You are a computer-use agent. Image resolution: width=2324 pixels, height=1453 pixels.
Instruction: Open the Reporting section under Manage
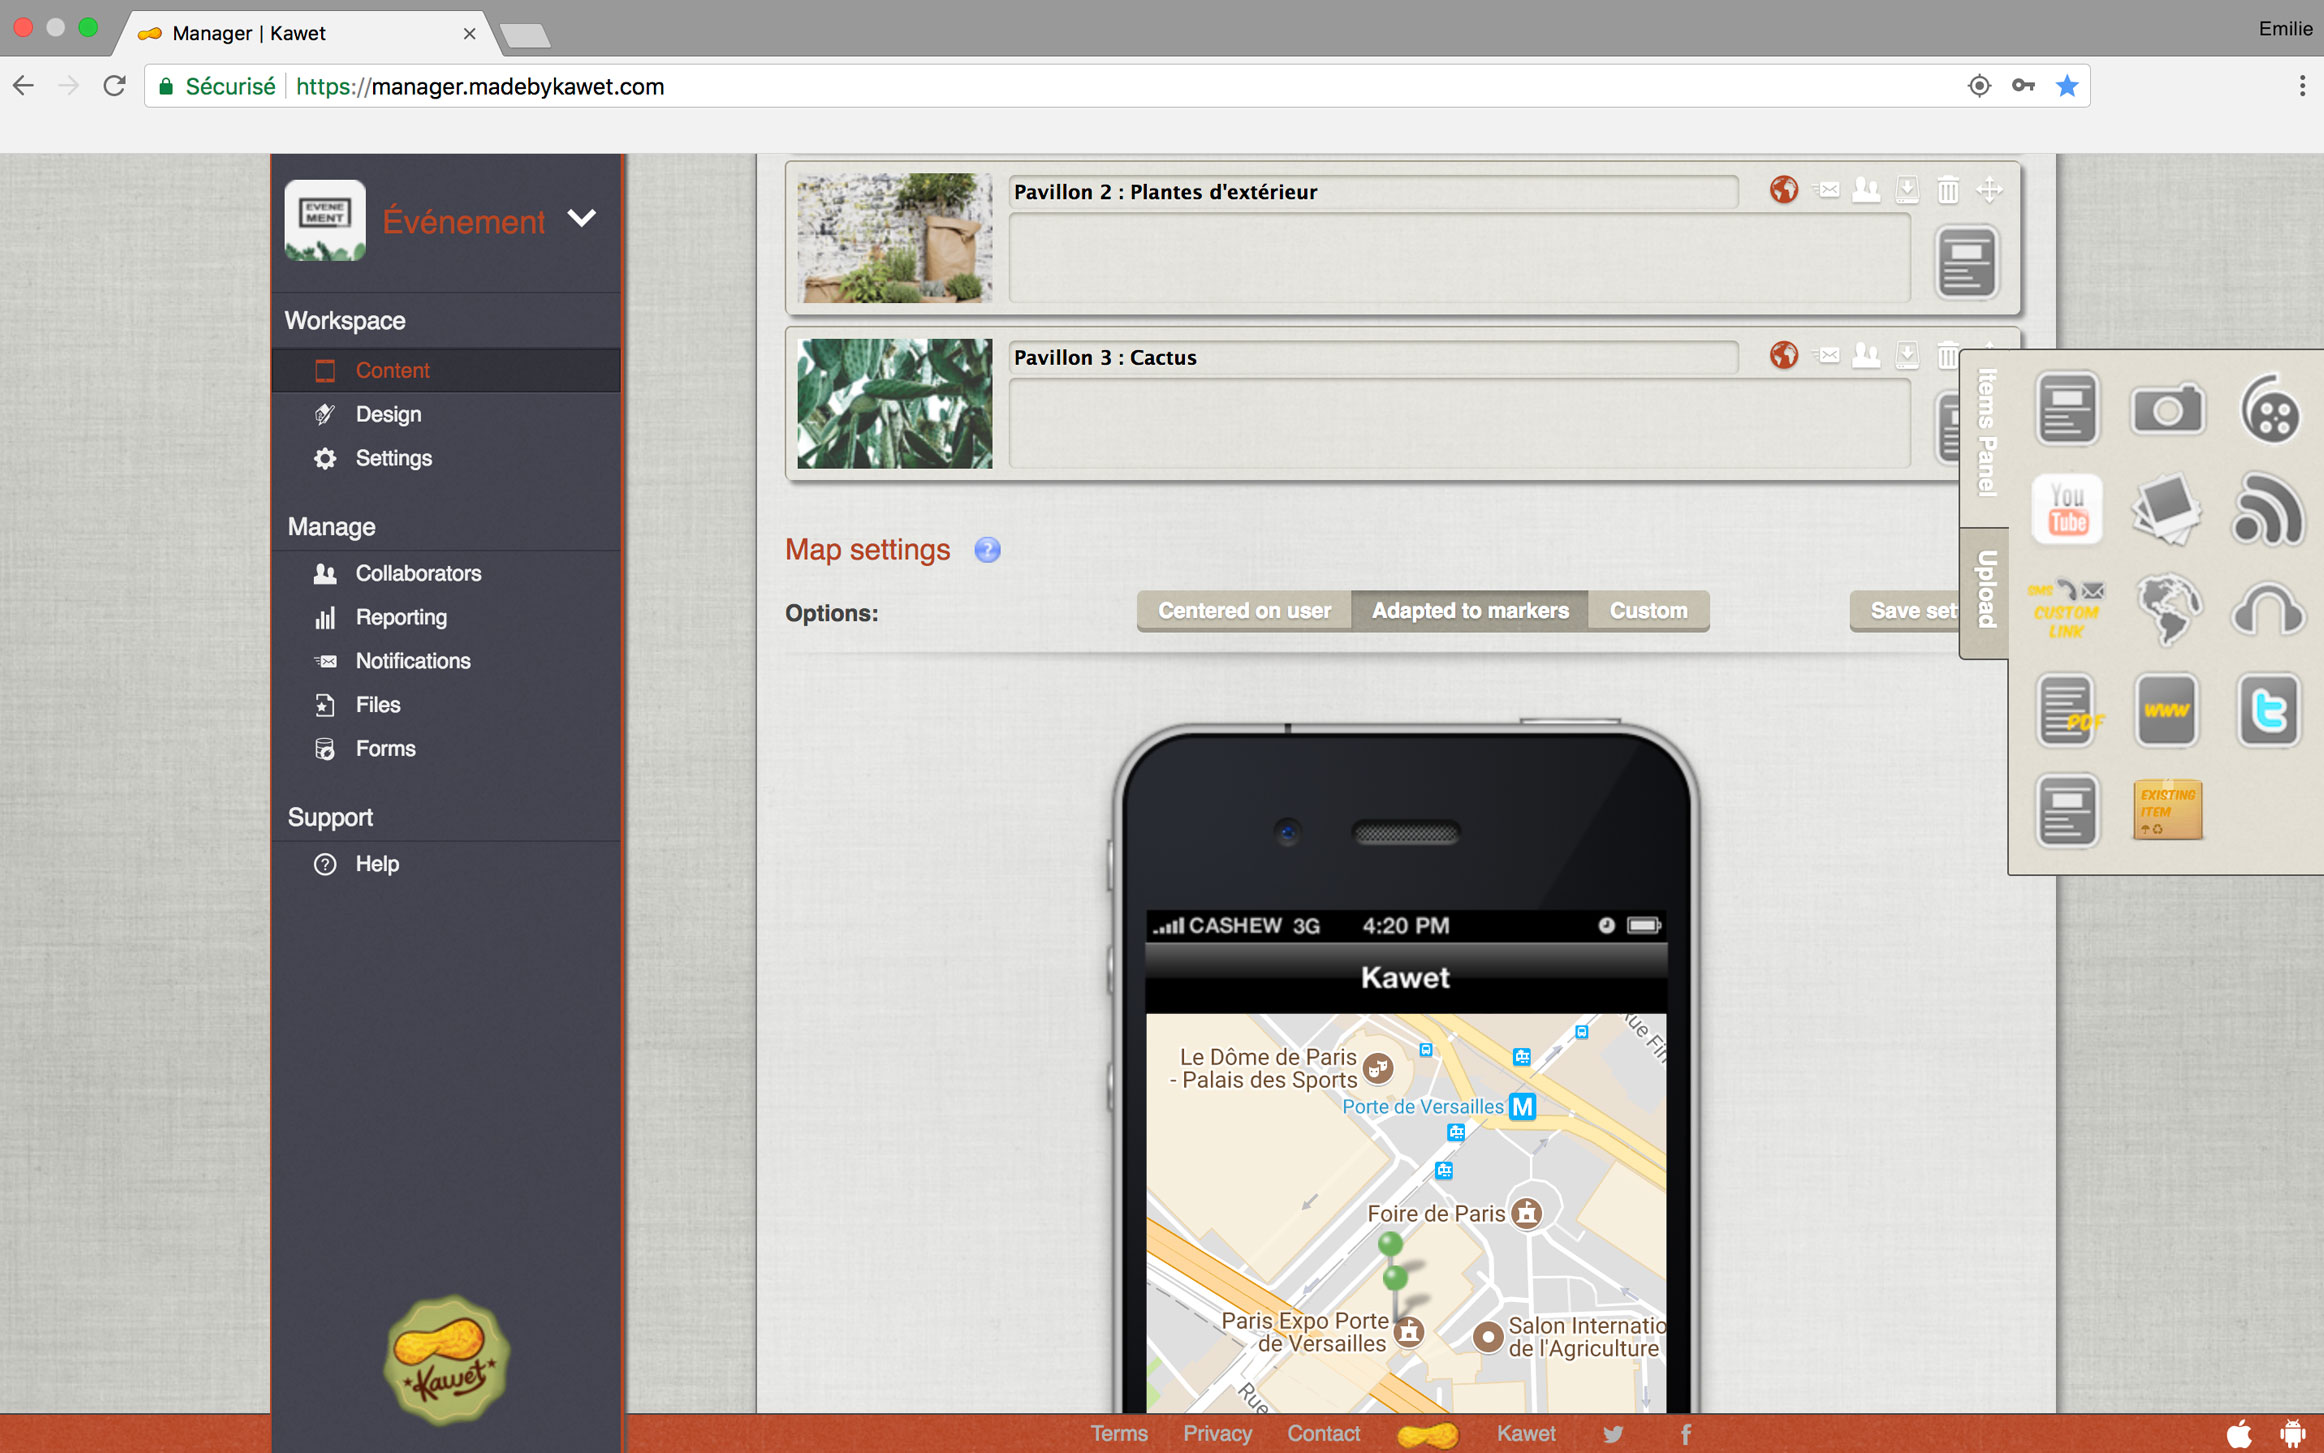click(x=401, y=617)
